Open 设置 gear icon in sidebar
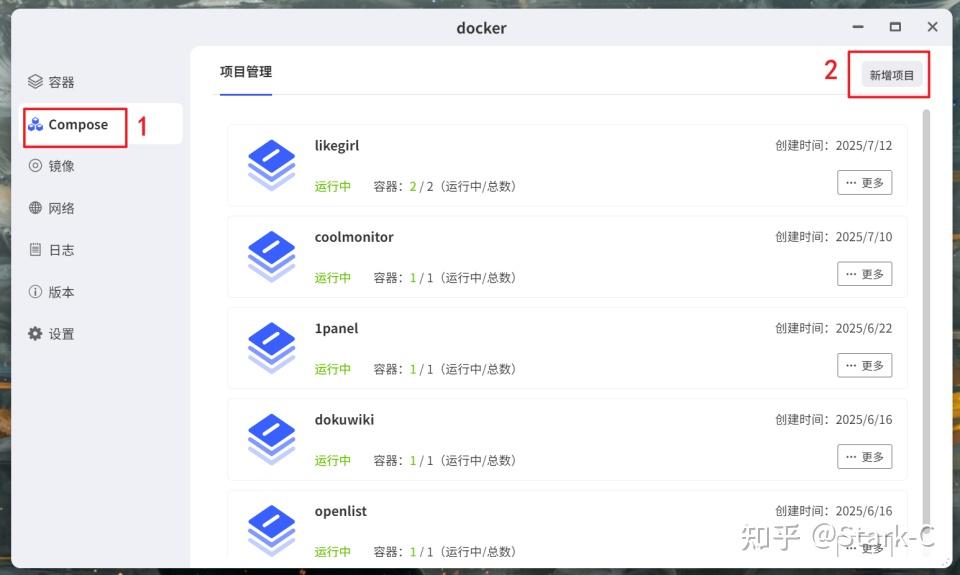 point(36,333)
